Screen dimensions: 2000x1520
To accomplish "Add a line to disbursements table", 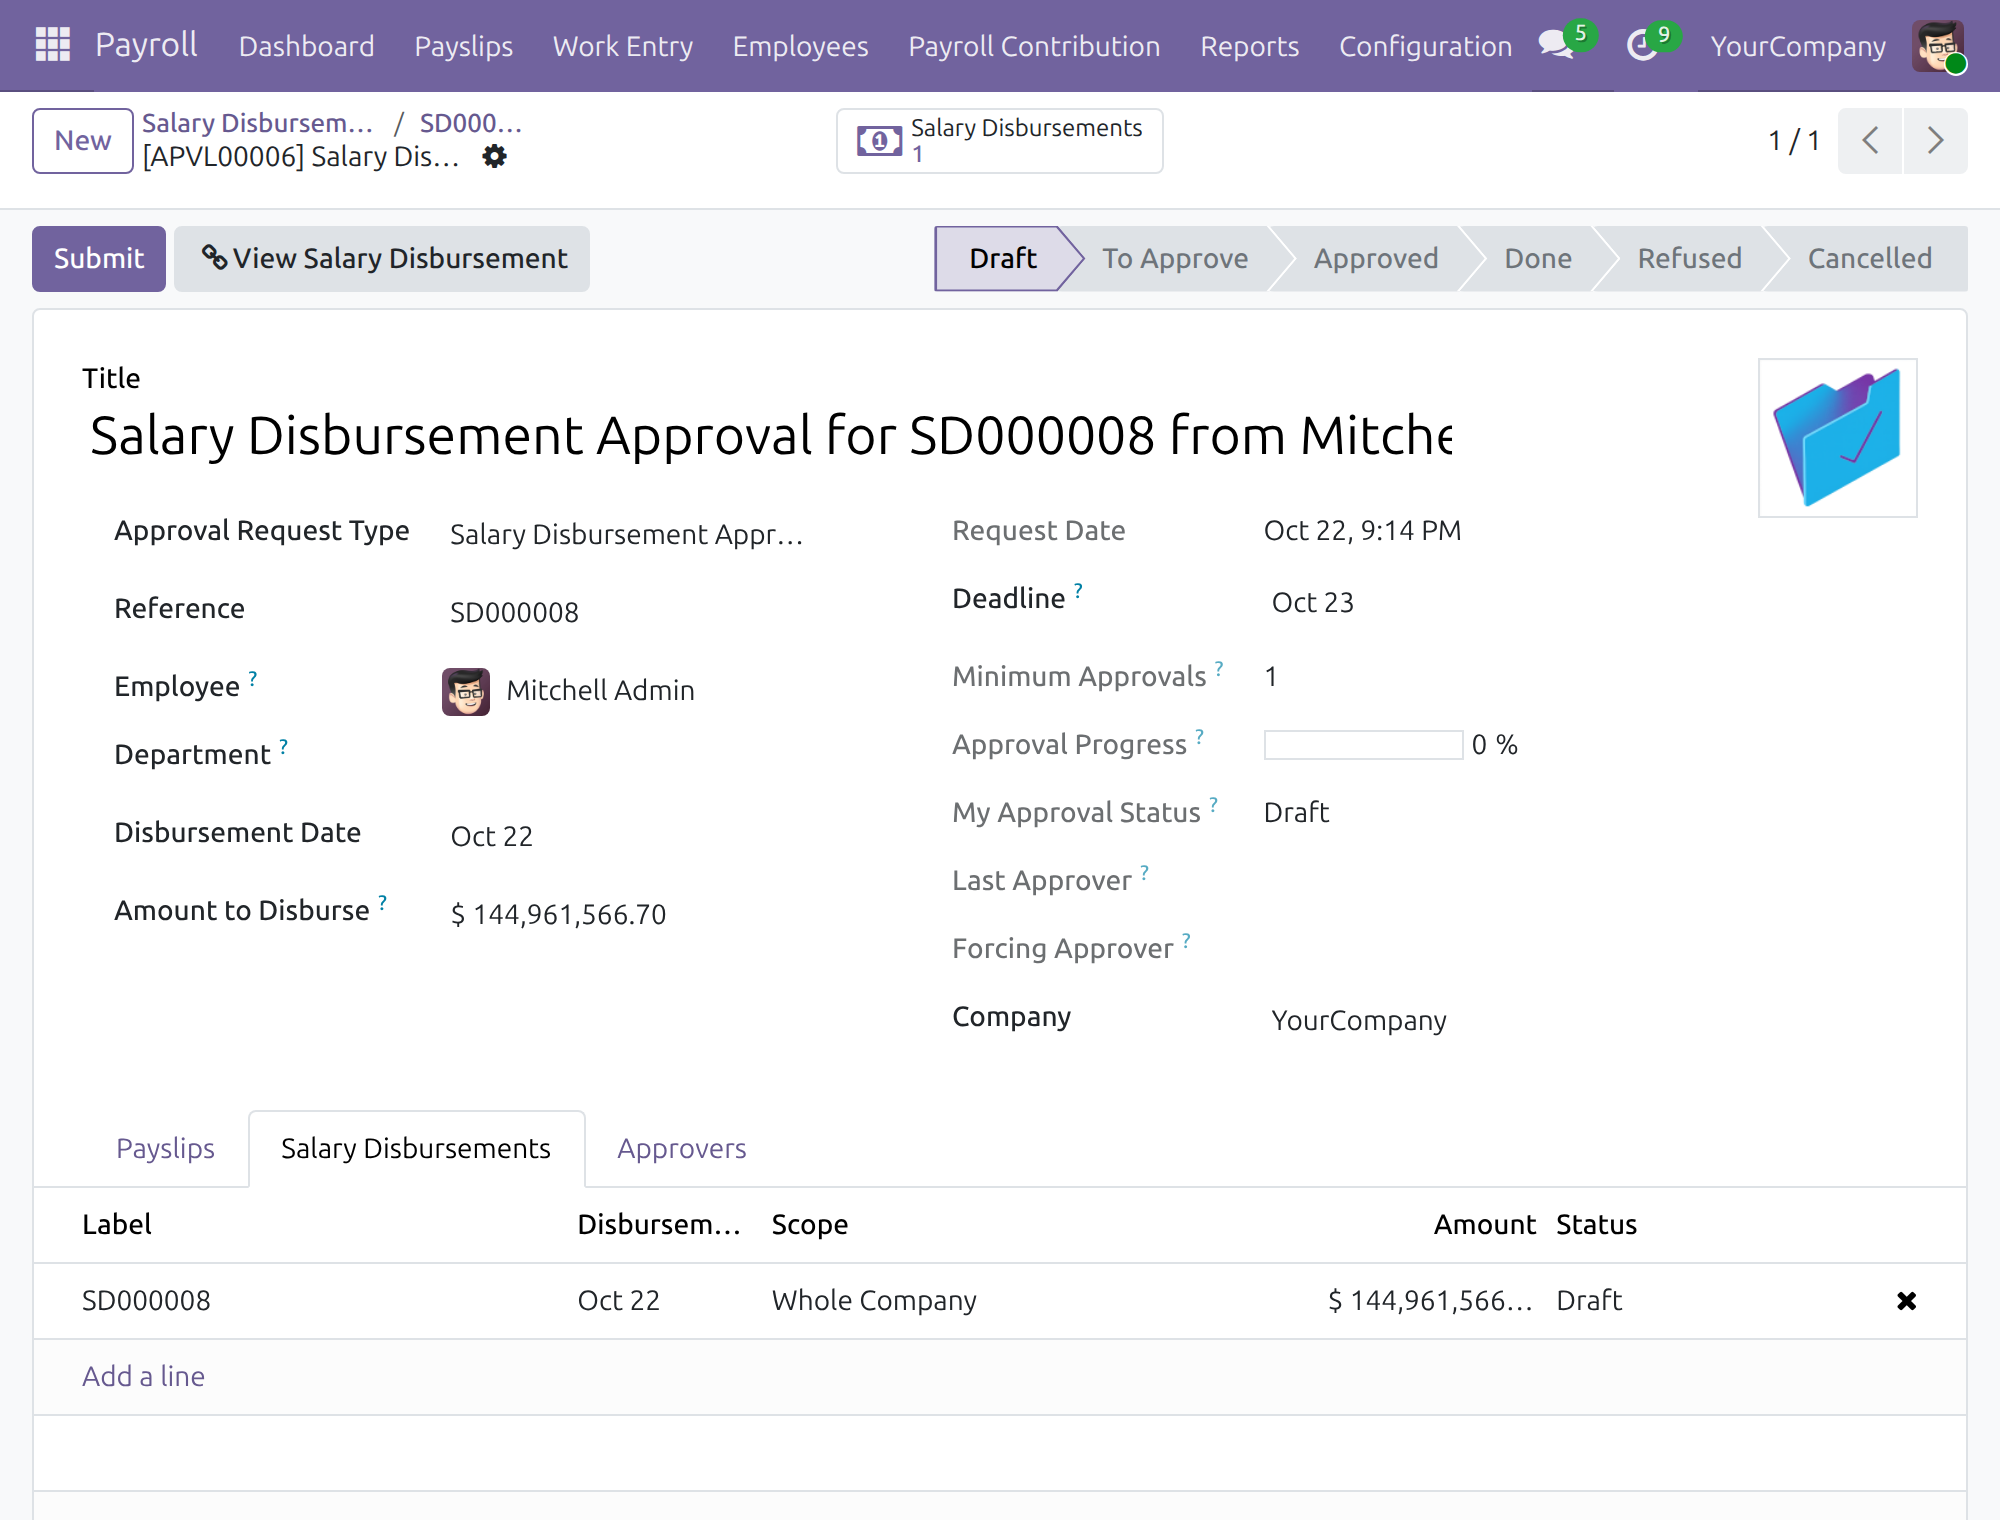I will 143,1377.
